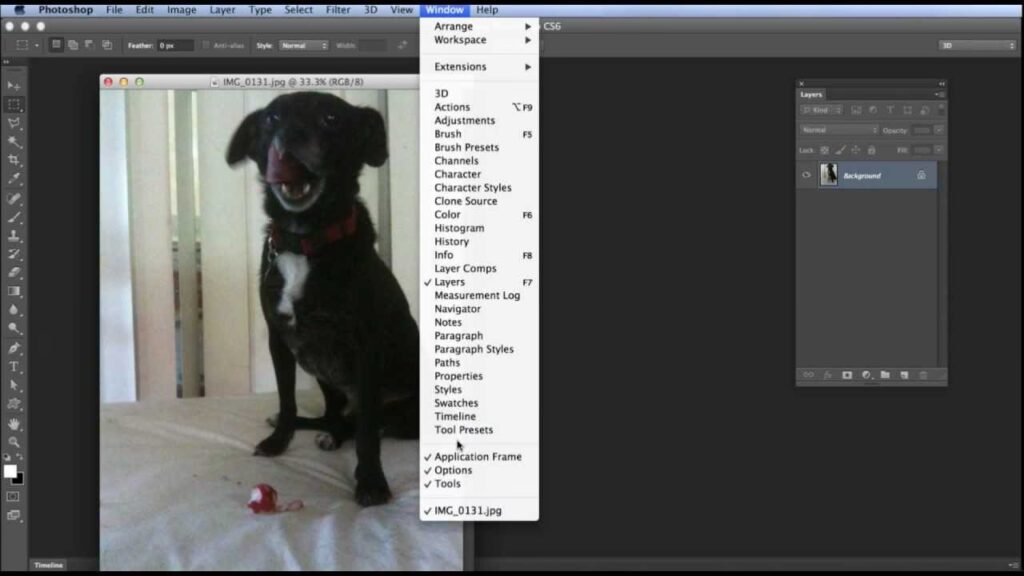Open the layer blend mode dropdown

tap(838, 130)
